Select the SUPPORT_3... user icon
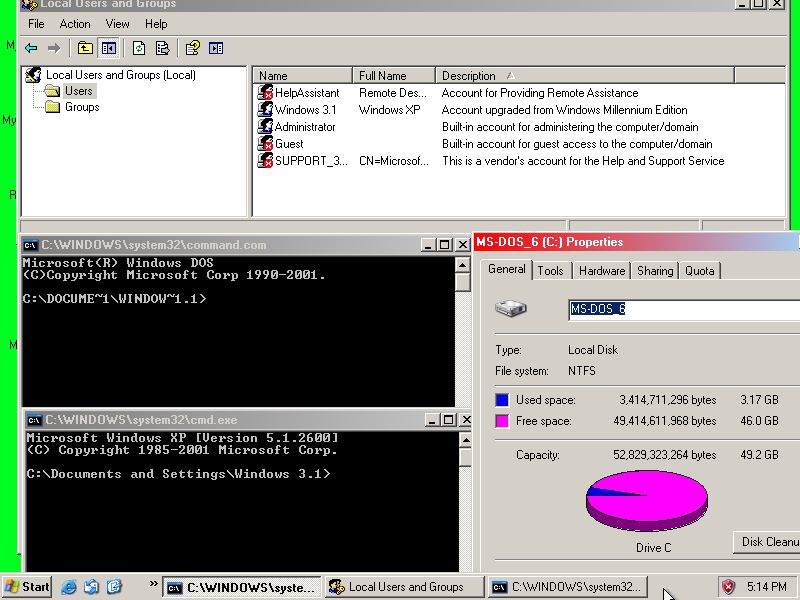Screen dimensions: 800x600 (x=265, y=160)
